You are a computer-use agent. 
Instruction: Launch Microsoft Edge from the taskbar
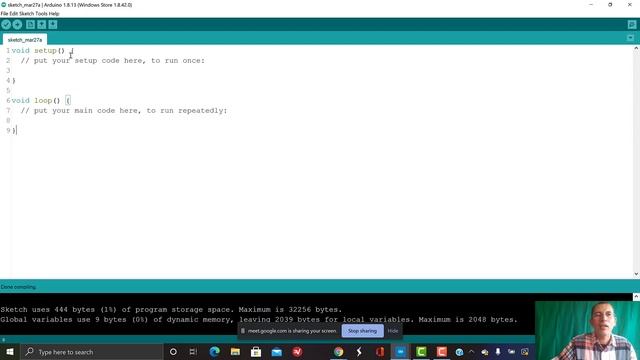click(214, 352)
